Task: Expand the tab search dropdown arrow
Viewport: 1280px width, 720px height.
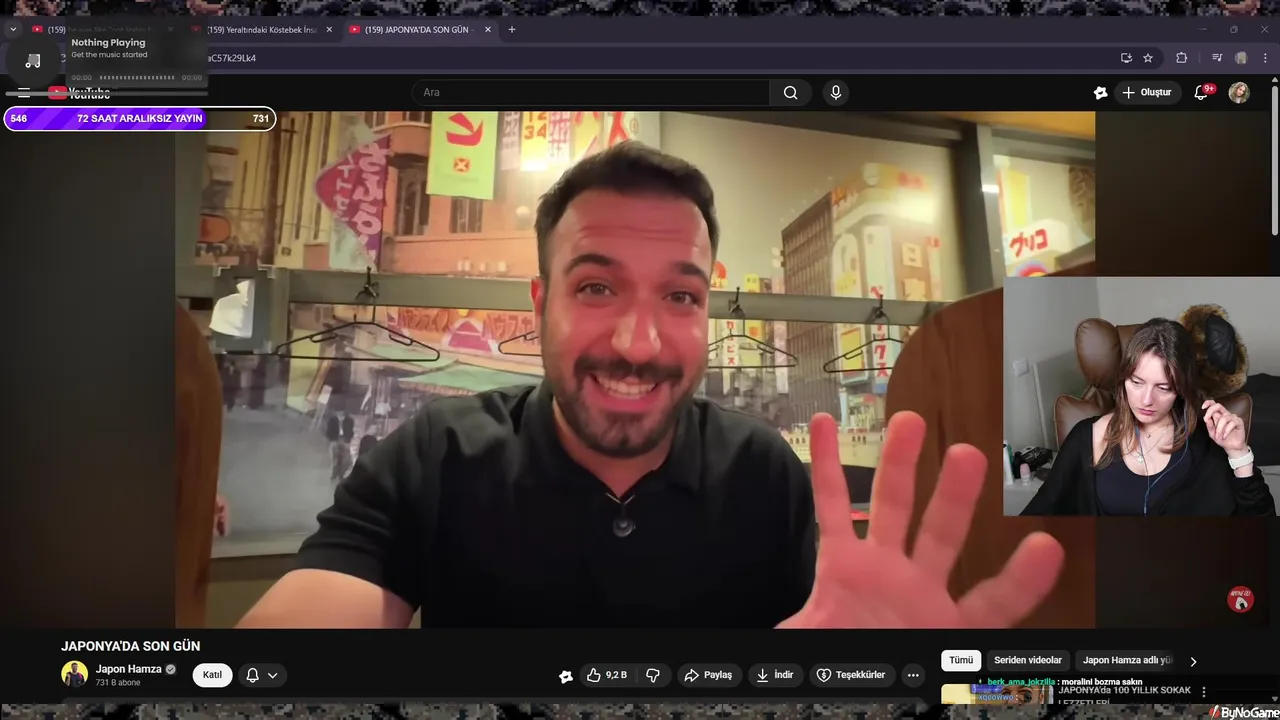Action: click(13, 30)
